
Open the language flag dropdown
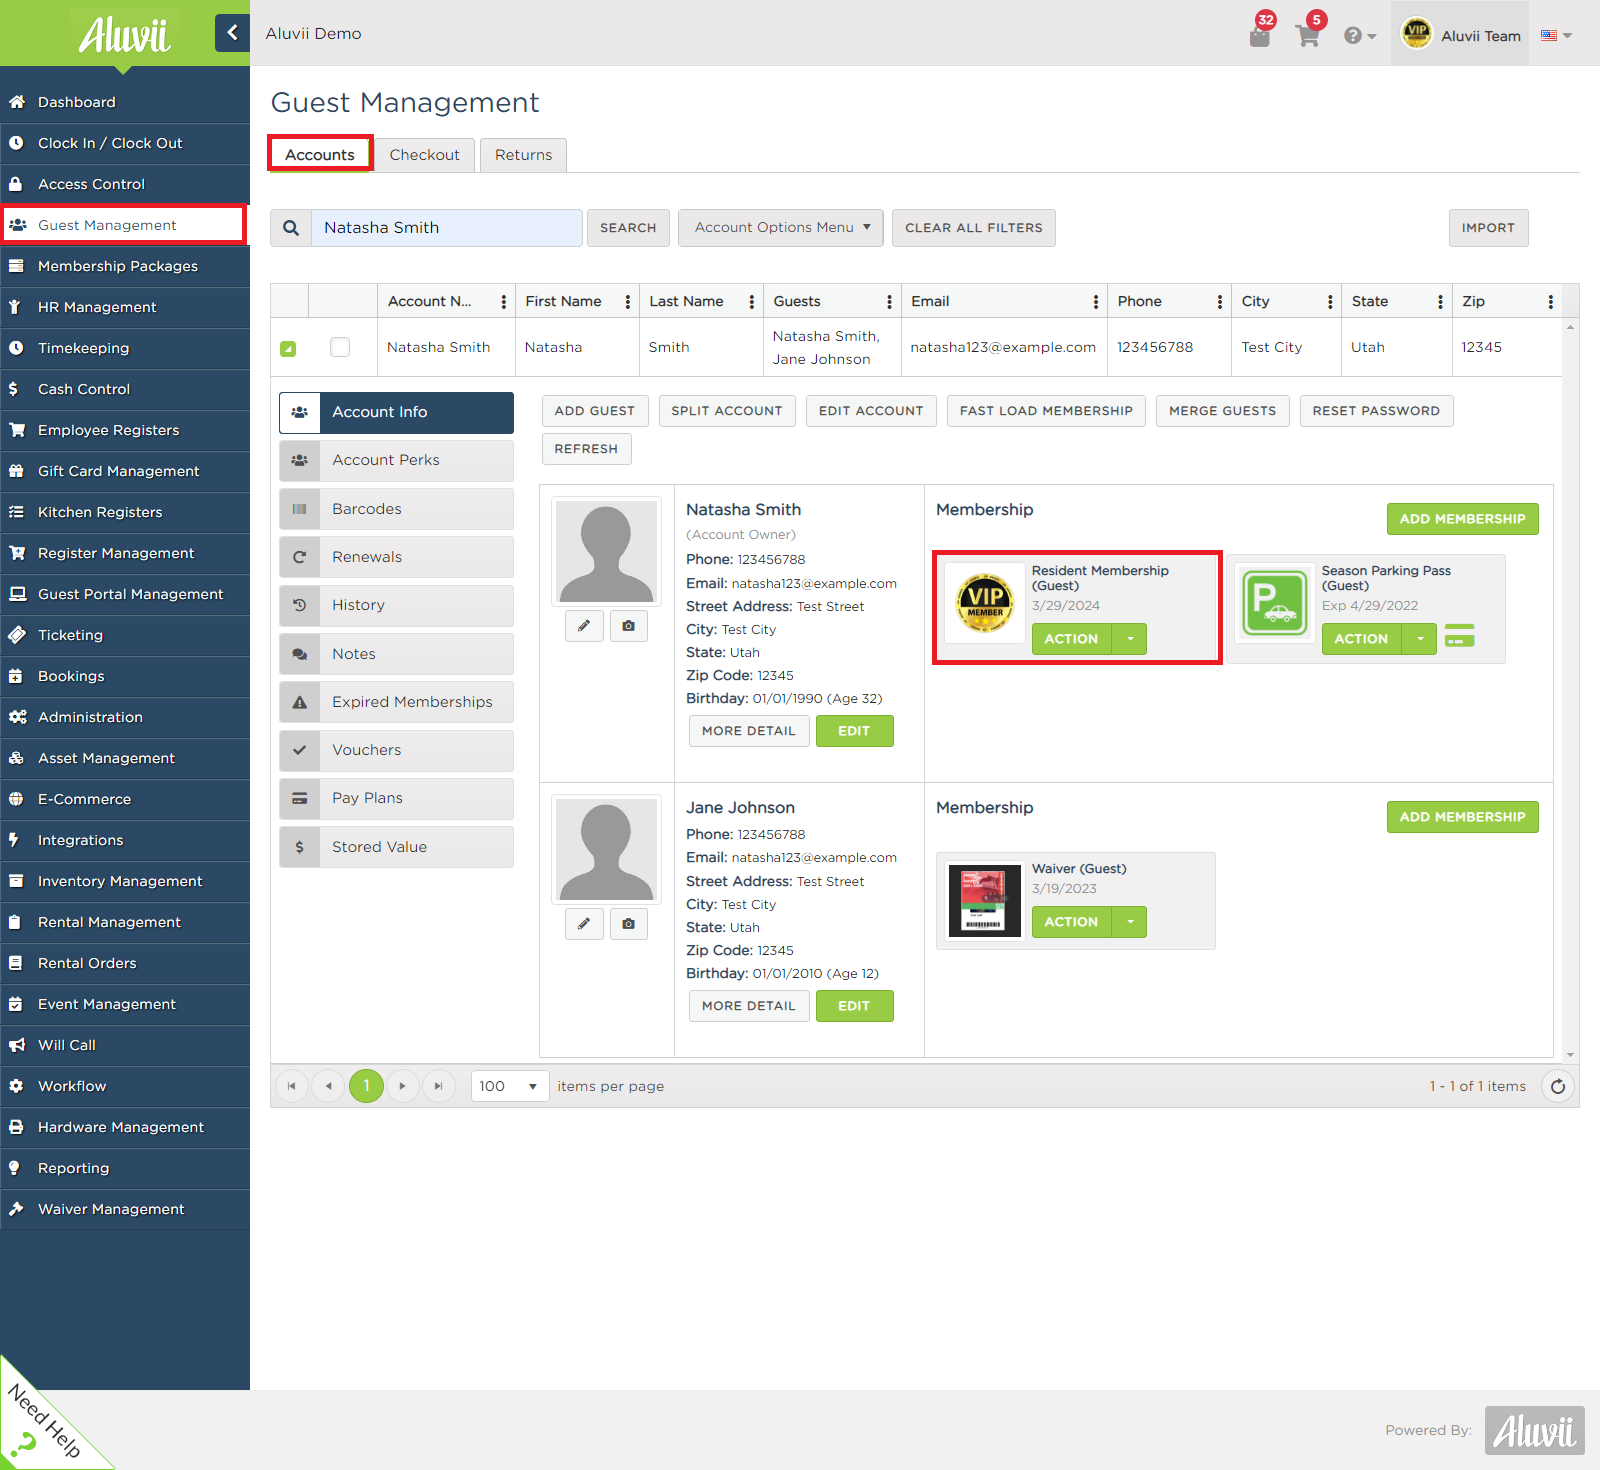[x=1556, y=35]
